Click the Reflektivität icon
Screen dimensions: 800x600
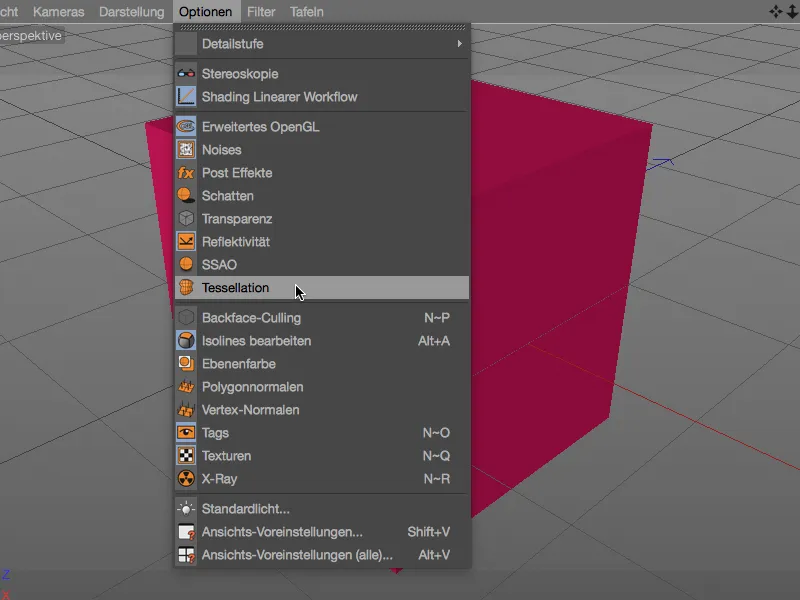[186, 241]
